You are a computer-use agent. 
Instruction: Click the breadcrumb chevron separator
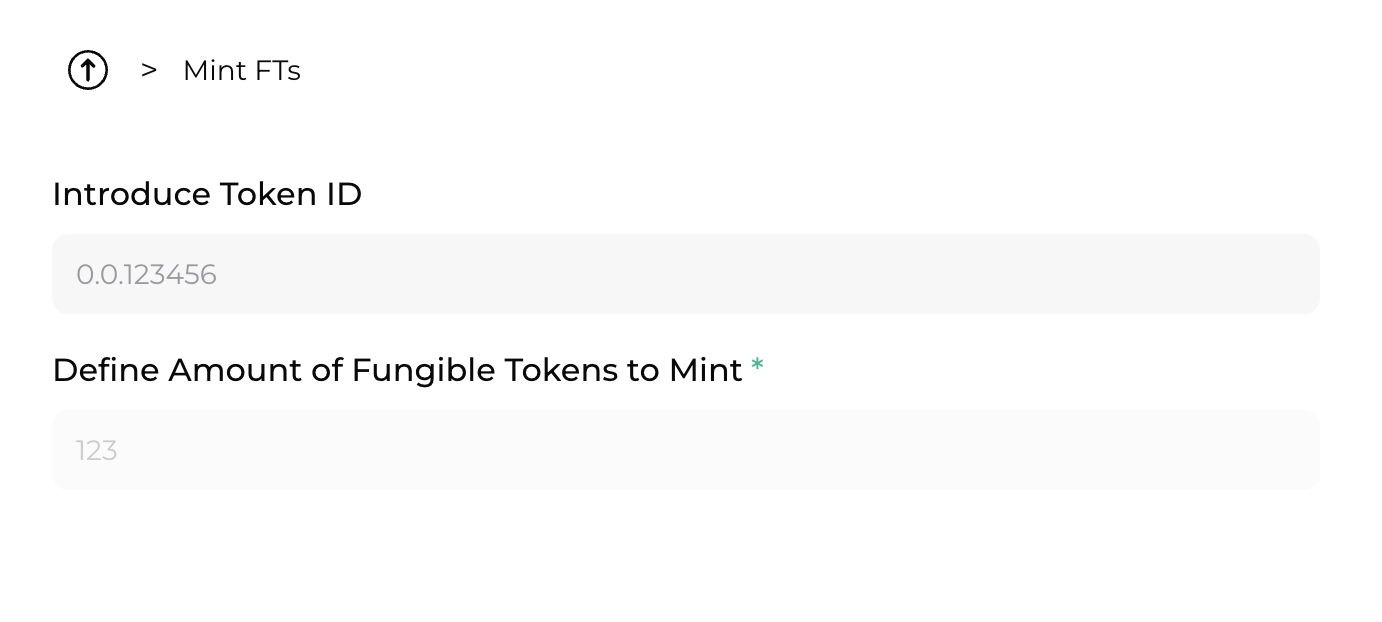149,70
